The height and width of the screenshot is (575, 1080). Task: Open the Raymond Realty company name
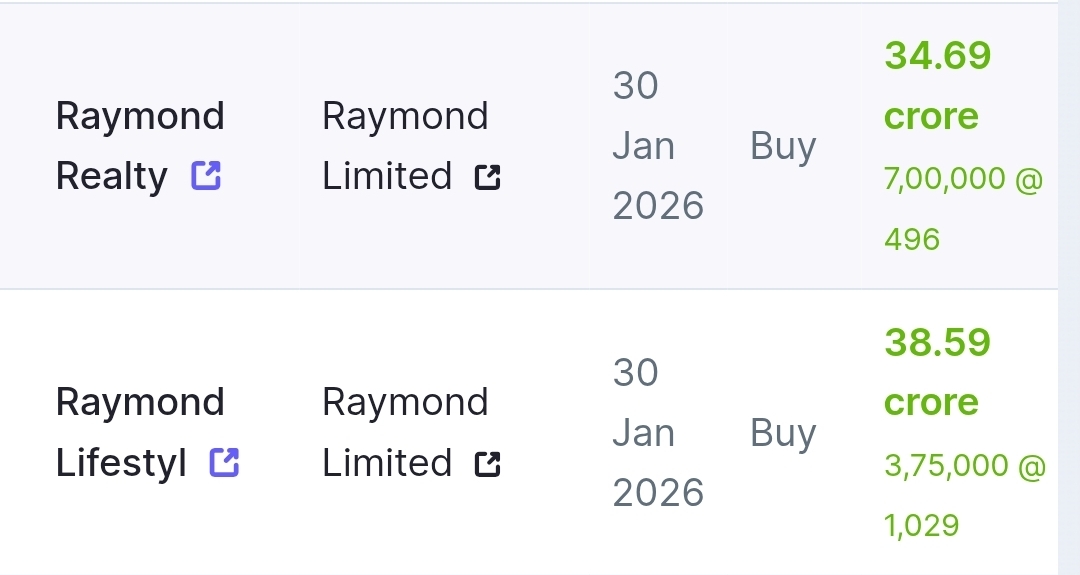(x=139, y=146)
